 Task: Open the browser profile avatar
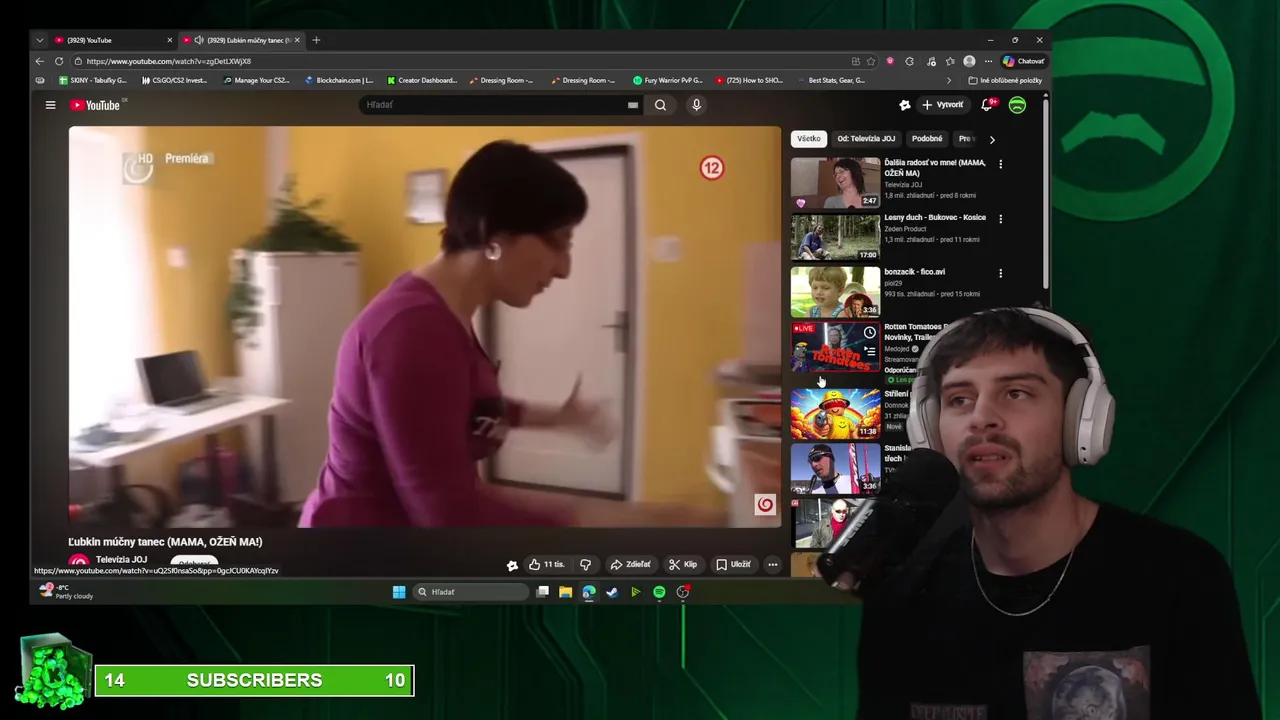click(969, 61)
